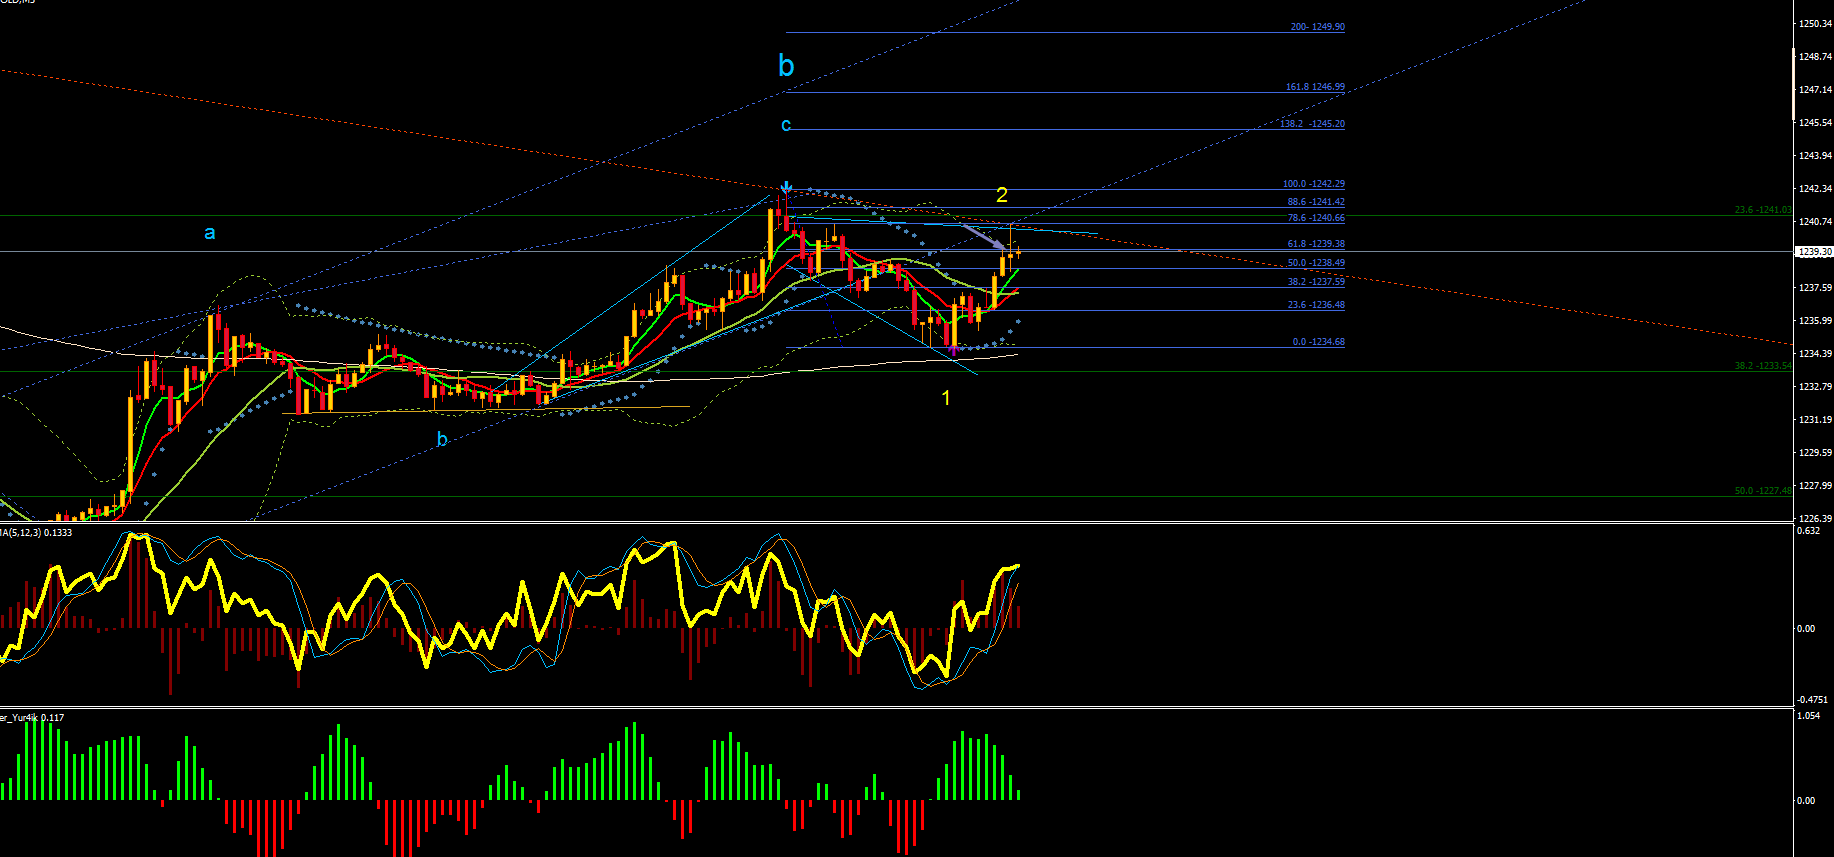
Task: Click the 1242.34 price on the scale
Action: (1815, 188)
